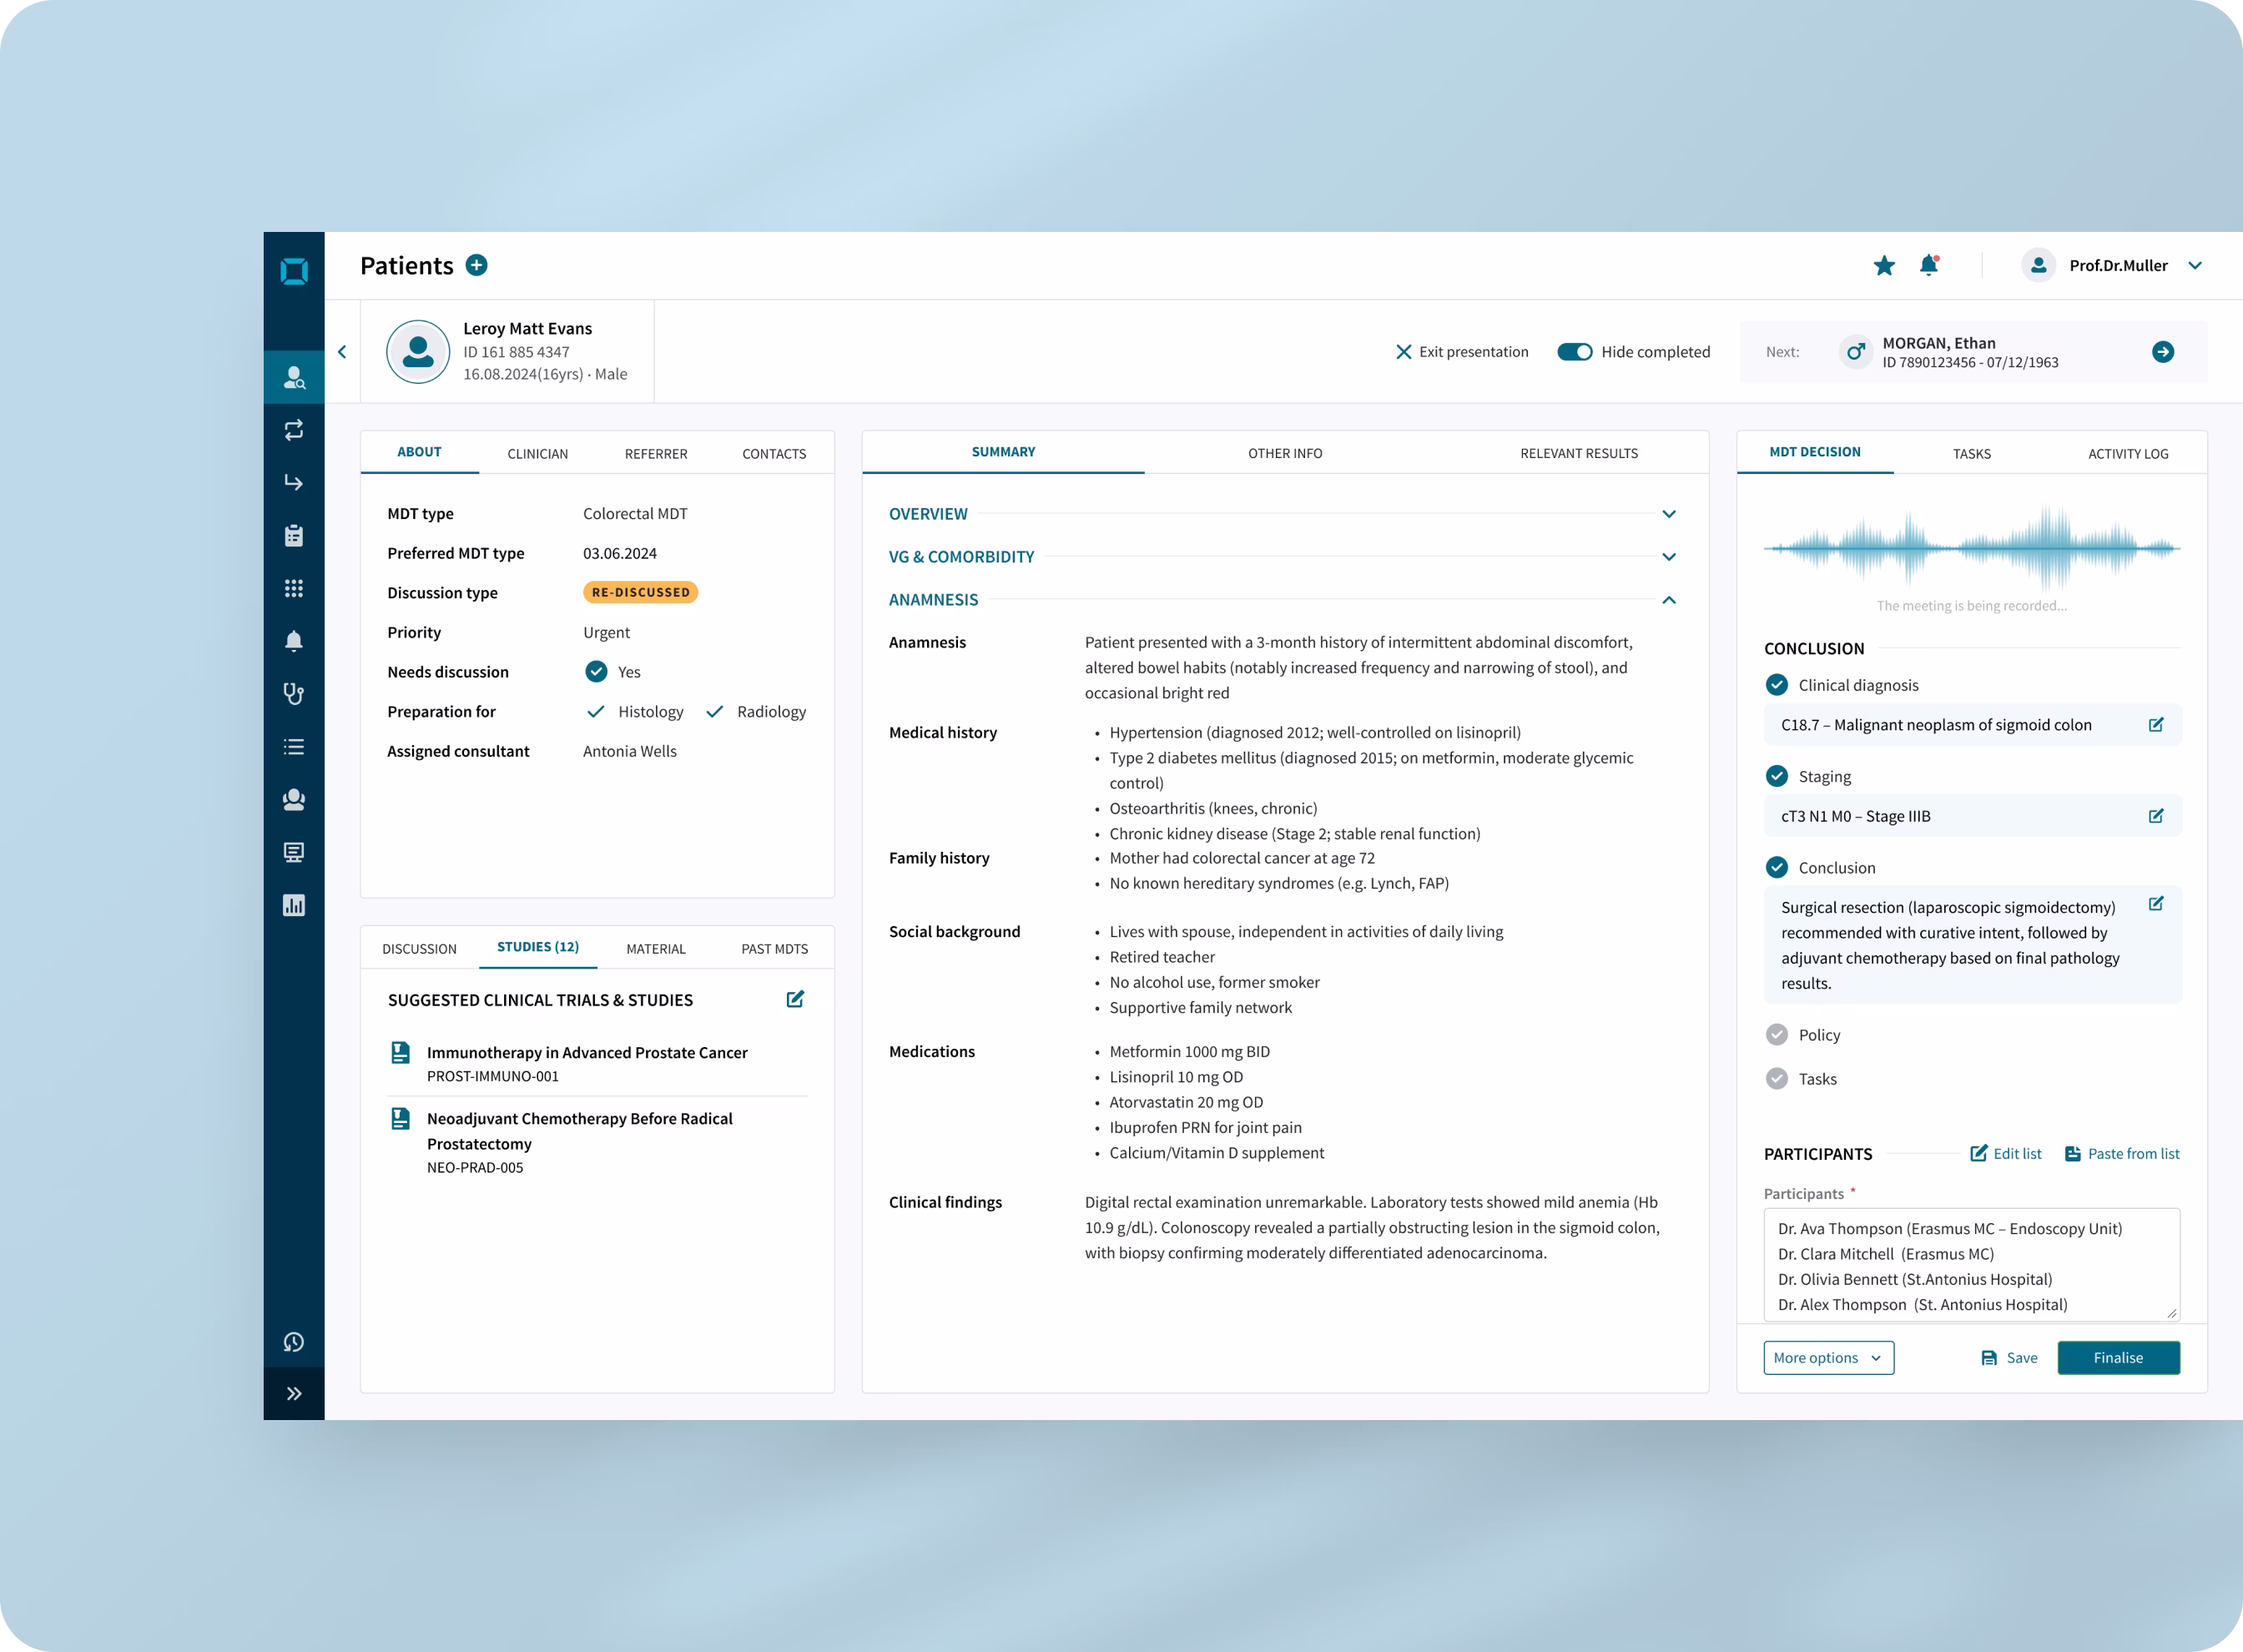Toggle the Tasks check circle
Screen dimensions: 2243x1652
tap(1776, 1079)
